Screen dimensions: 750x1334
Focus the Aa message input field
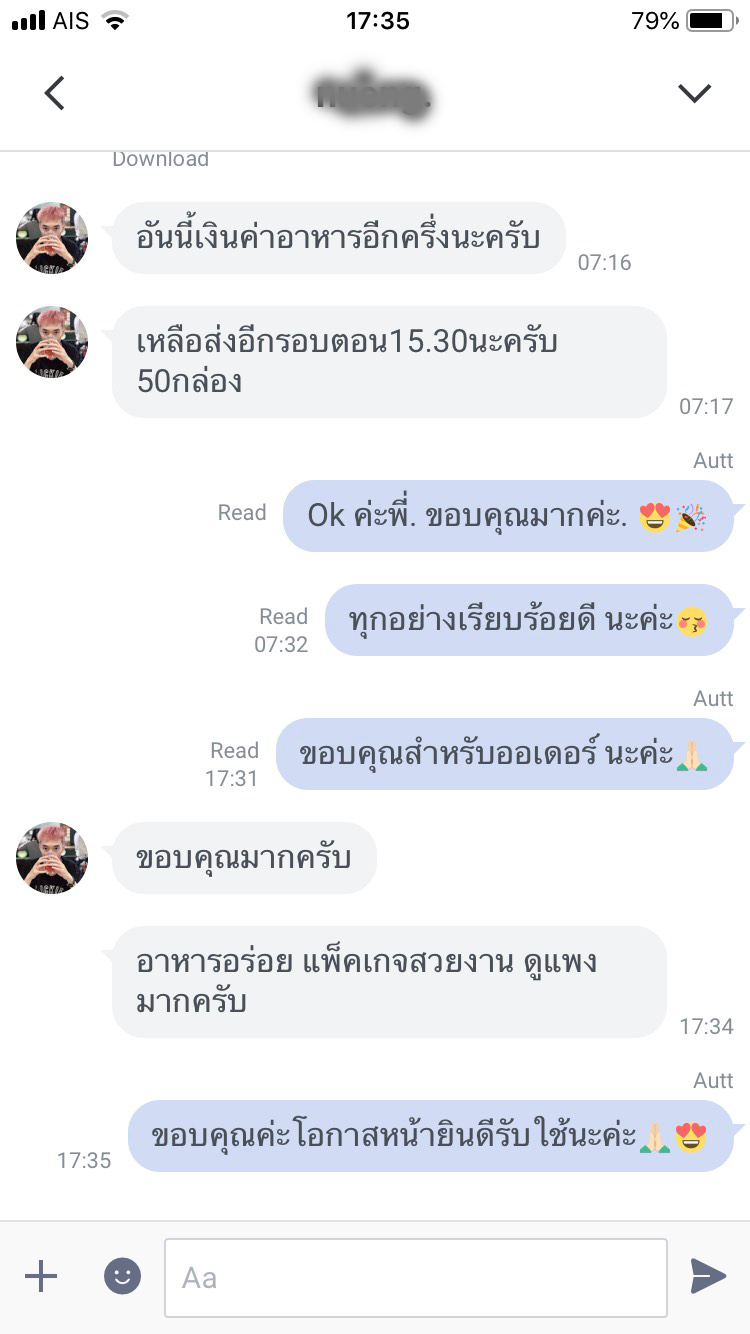click(x=416, y=1277)
